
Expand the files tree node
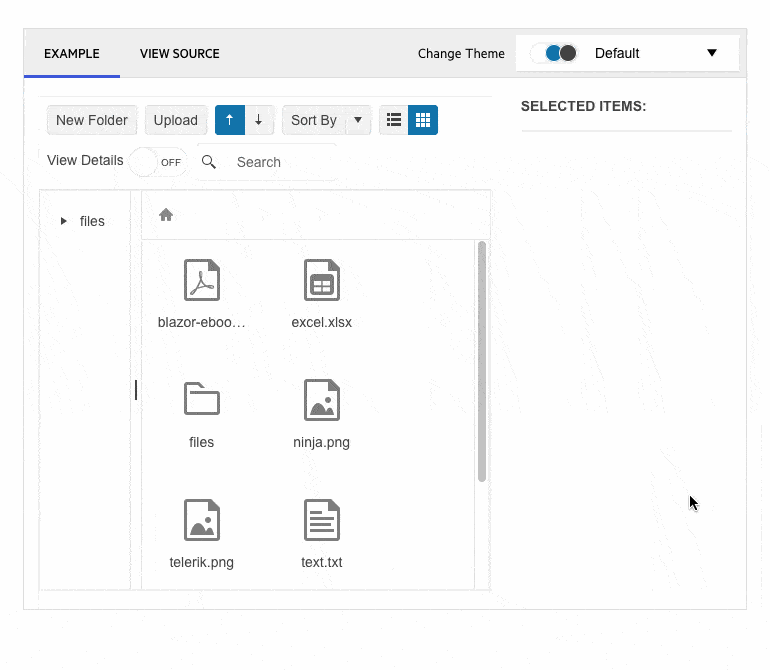(x=63, y=221)
